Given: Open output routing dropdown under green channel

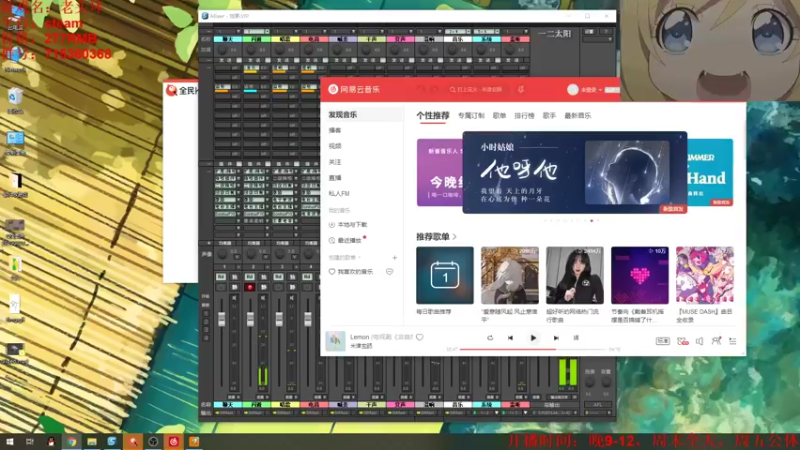Looking at the screenshot, I should pos(256,413).
